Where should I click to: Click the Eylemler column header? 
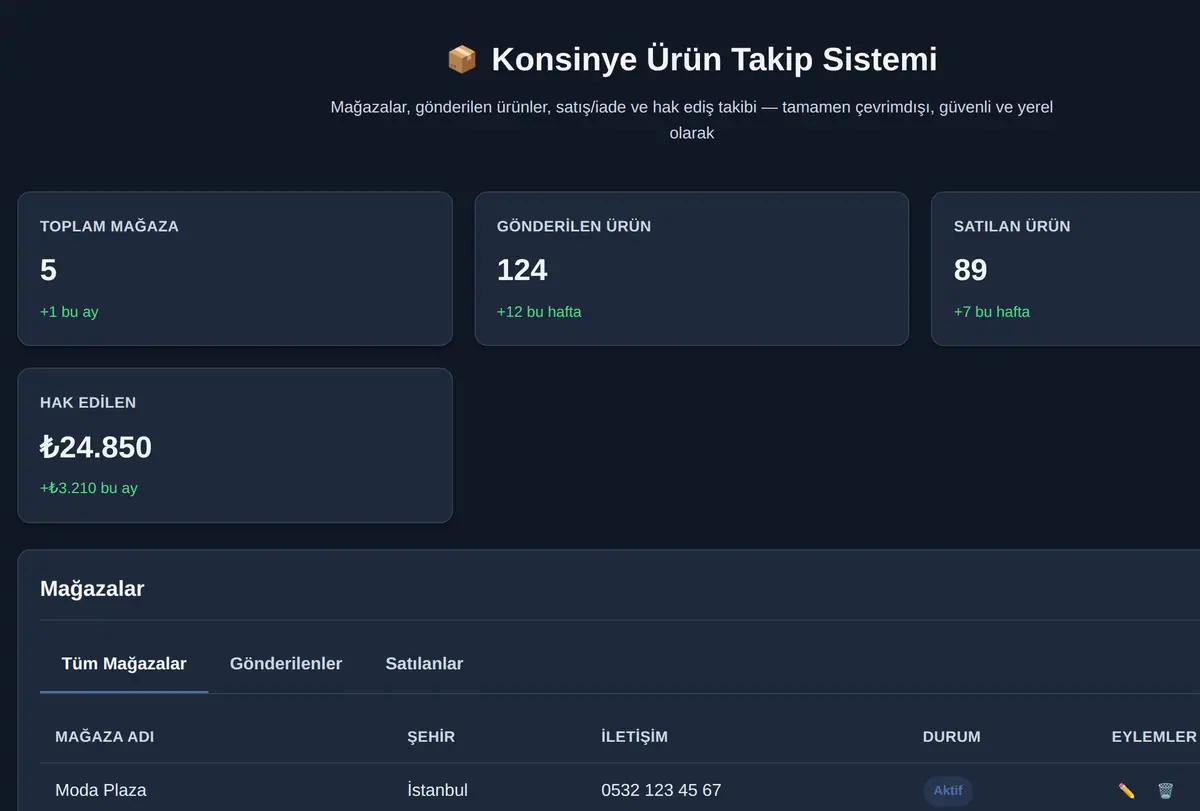(x=1154, y=737)
